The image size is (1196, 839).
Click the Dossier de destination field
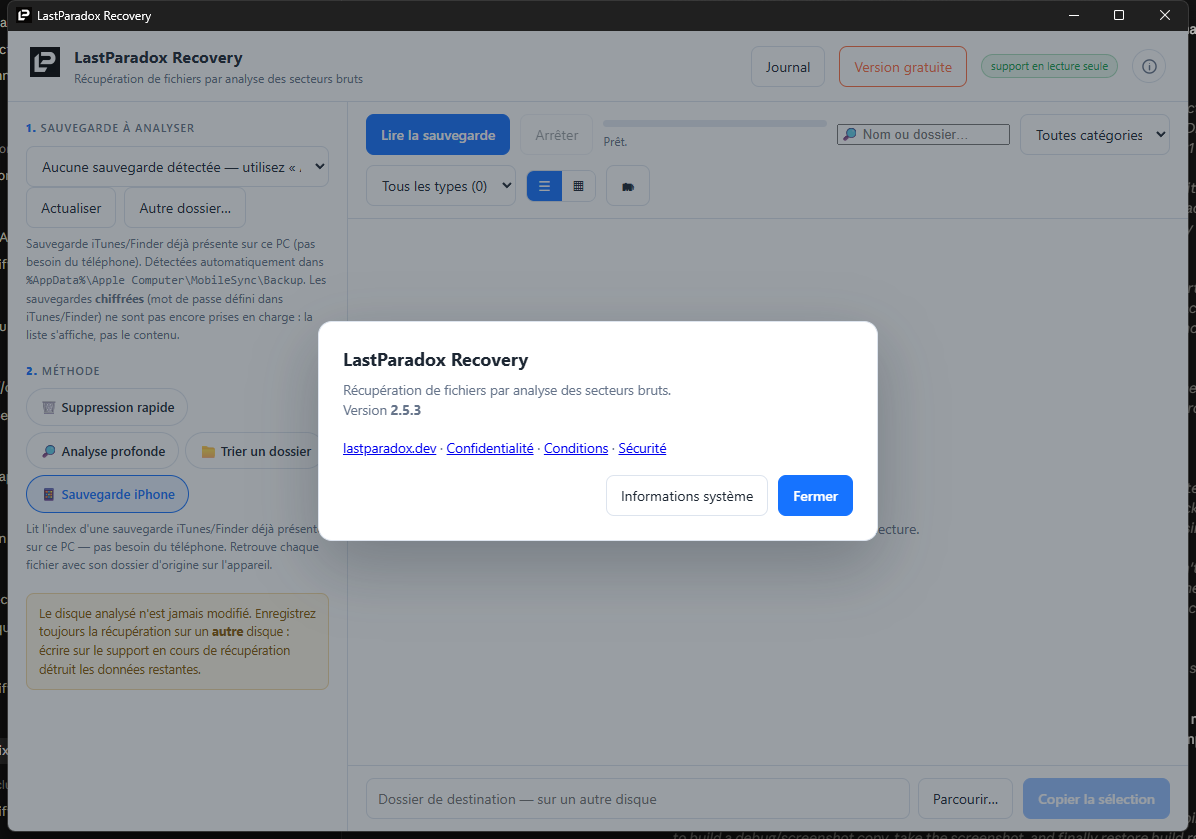638,799
